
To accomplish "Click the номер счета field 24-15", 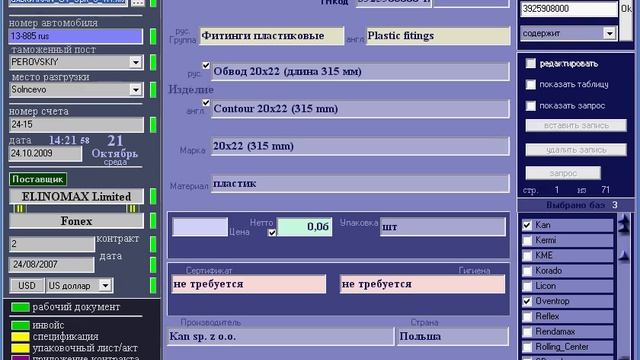I will point(76,125).
